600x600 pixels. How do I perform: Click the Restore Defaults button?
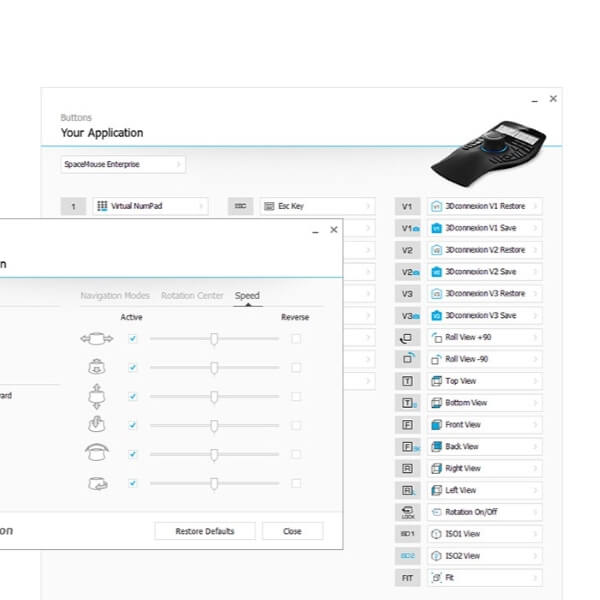[x=205, y=531]
